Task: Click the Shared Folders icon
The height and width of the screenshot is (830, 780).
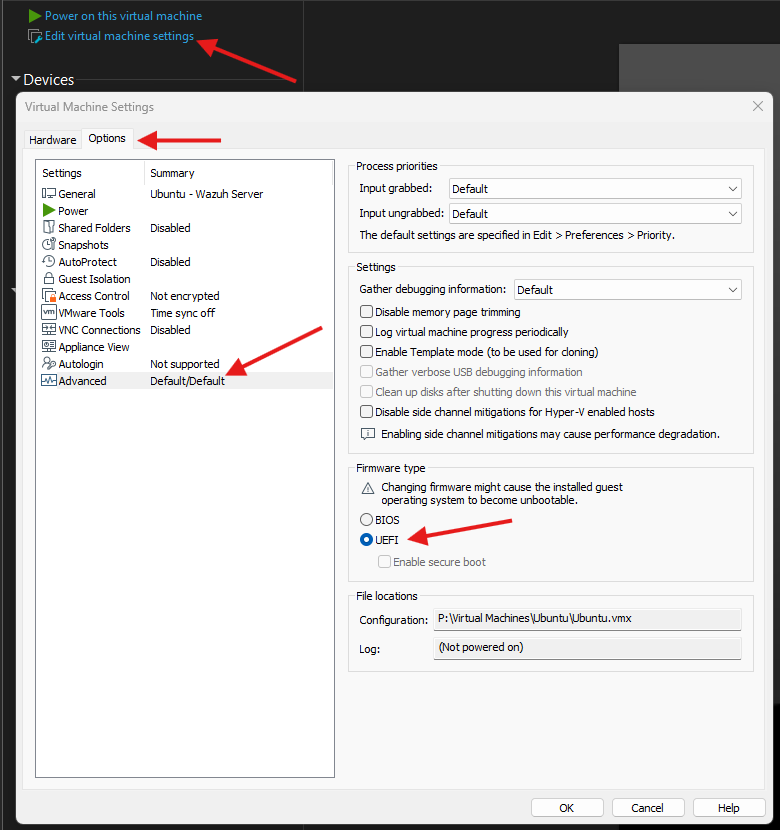Action: (49, 228)
